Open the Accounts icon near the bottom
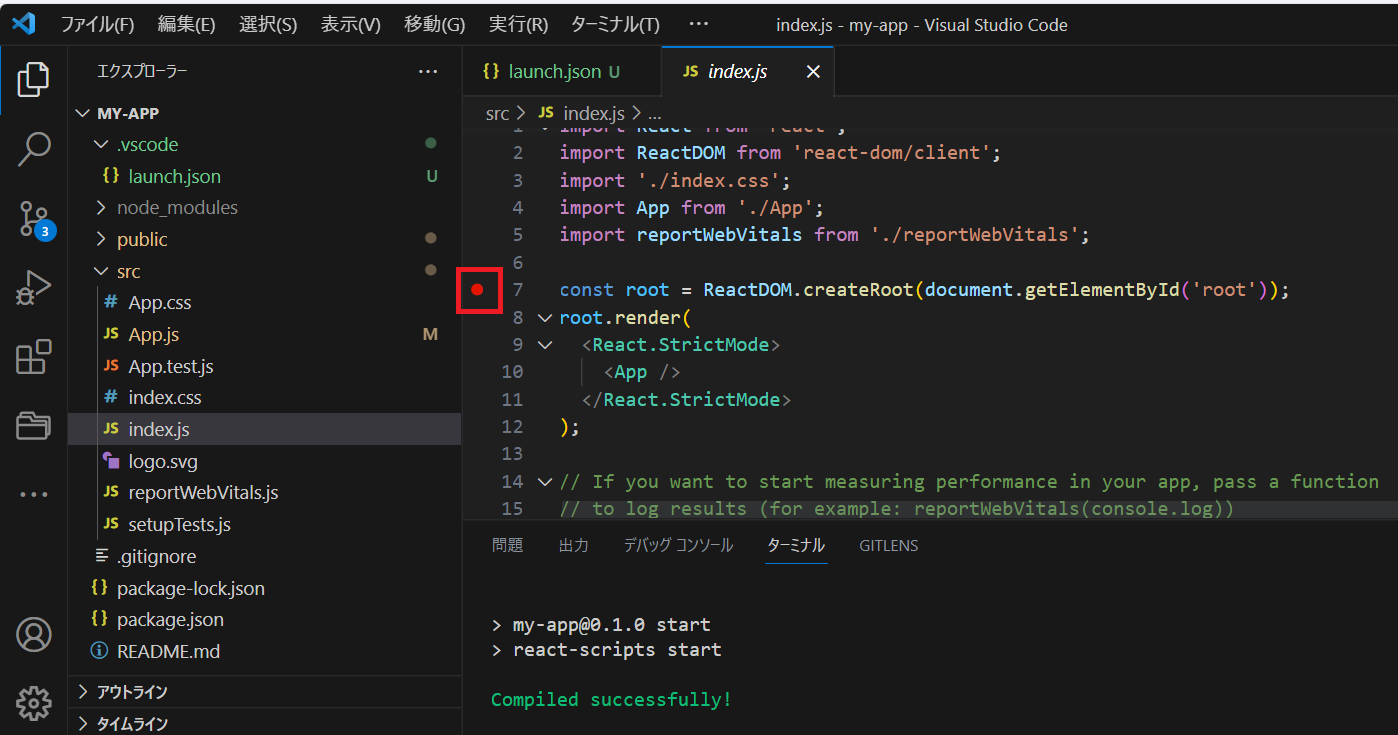Image resolution: width=1398 pixels, height=735 pixels. click(33, 634)
